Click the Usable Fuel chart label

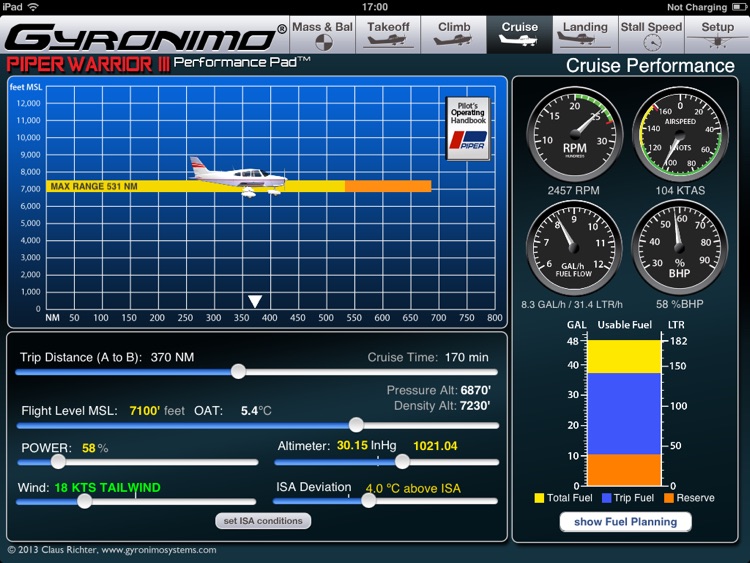click(624, 325)
